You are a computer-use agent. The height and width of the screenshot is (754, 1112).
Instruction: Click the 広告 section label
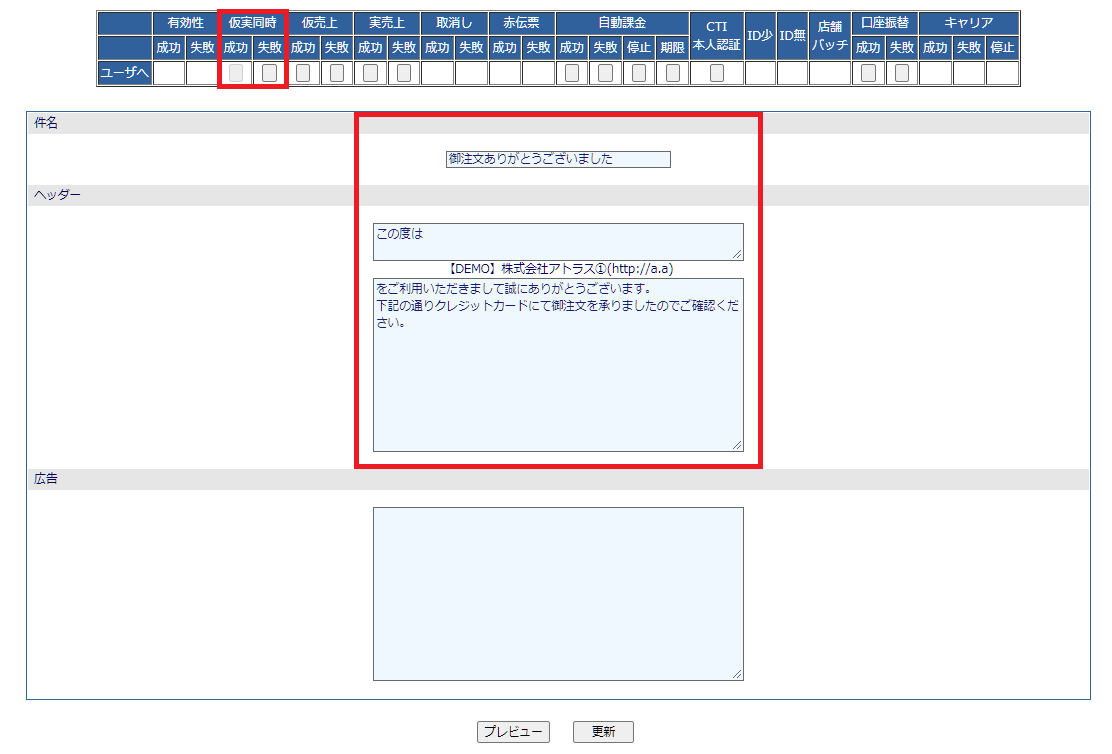pos(46,479)
